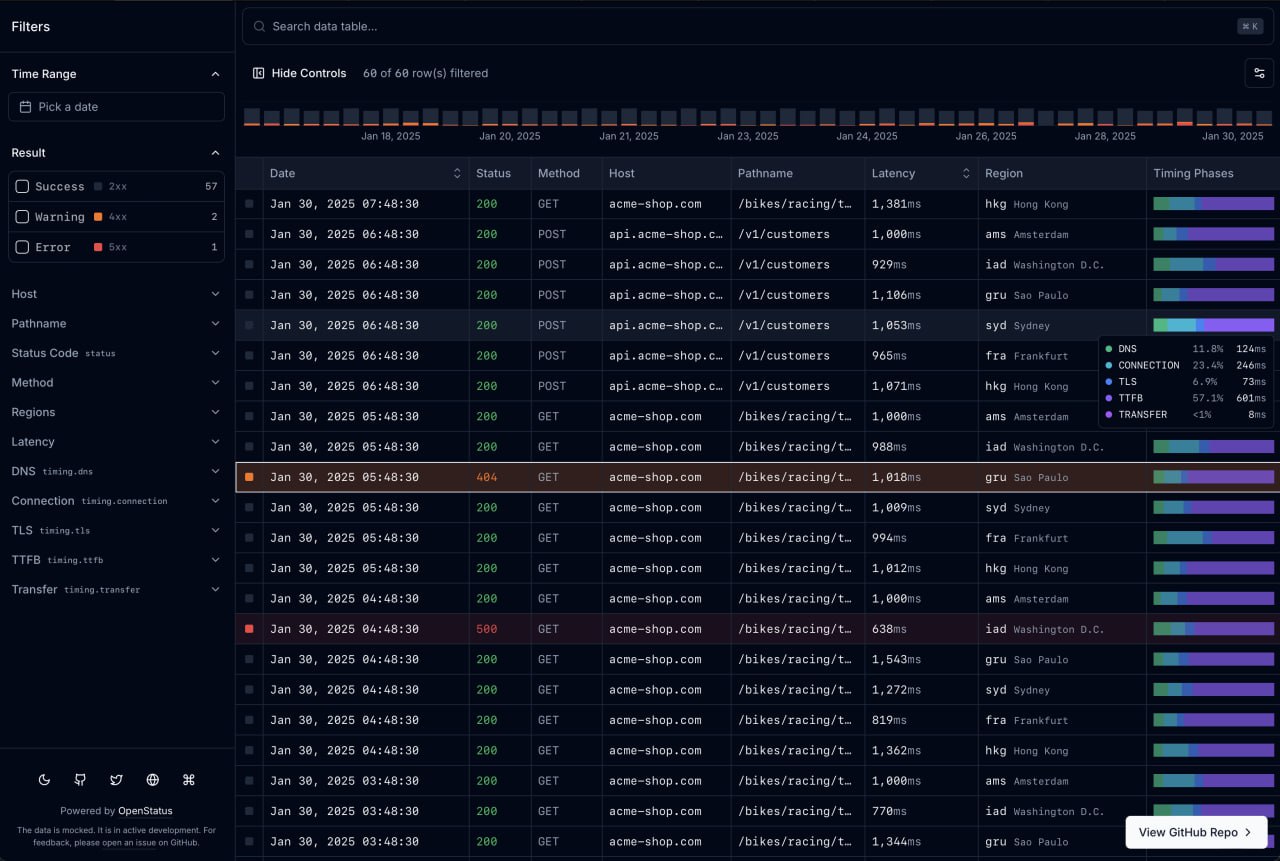
Task: Open the view options sliders icon
Action: click(x=1259, y=73)
